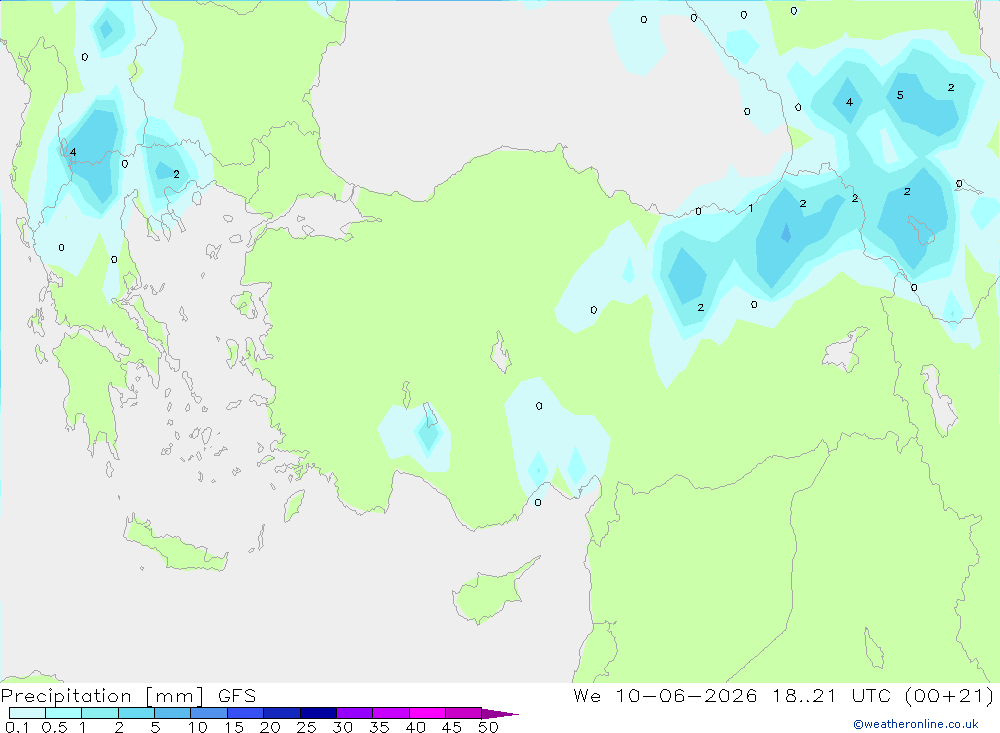Select the bright magenta swatch between 40 and 45
This screenshot has width=1000, height=733.
click(x=427, y=713)
